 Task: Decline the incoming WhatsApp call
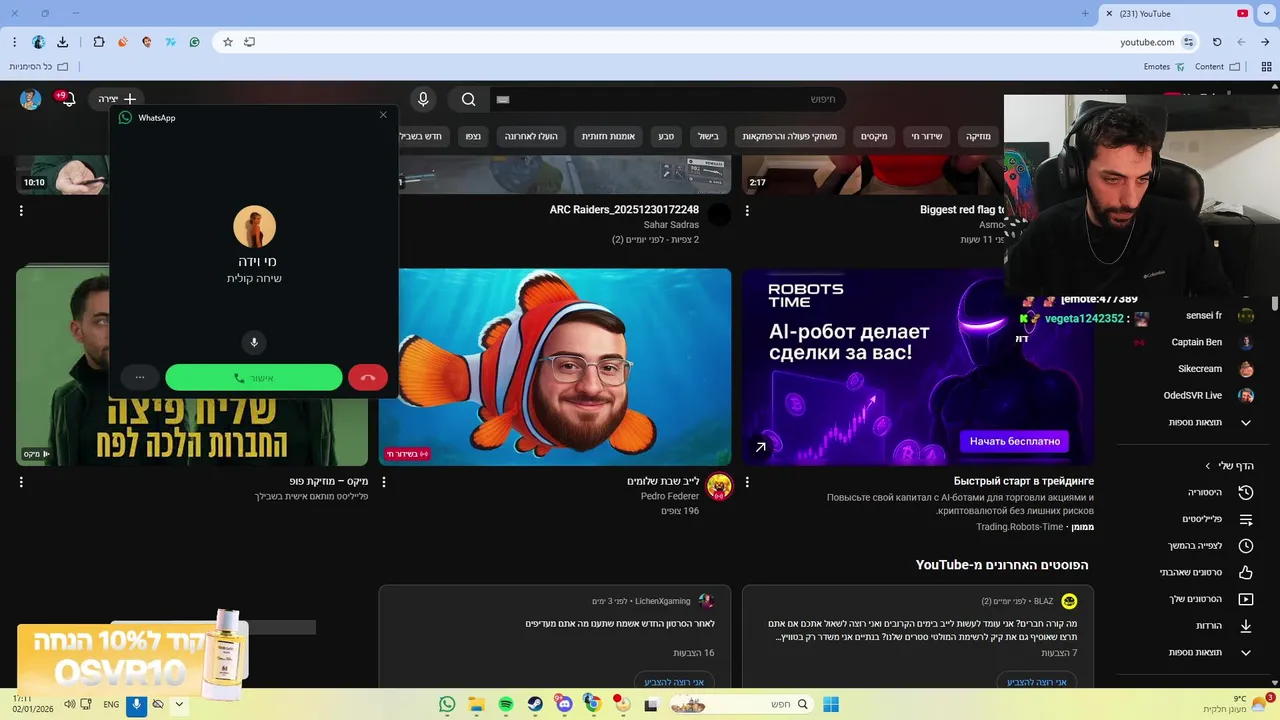point(368,378)
